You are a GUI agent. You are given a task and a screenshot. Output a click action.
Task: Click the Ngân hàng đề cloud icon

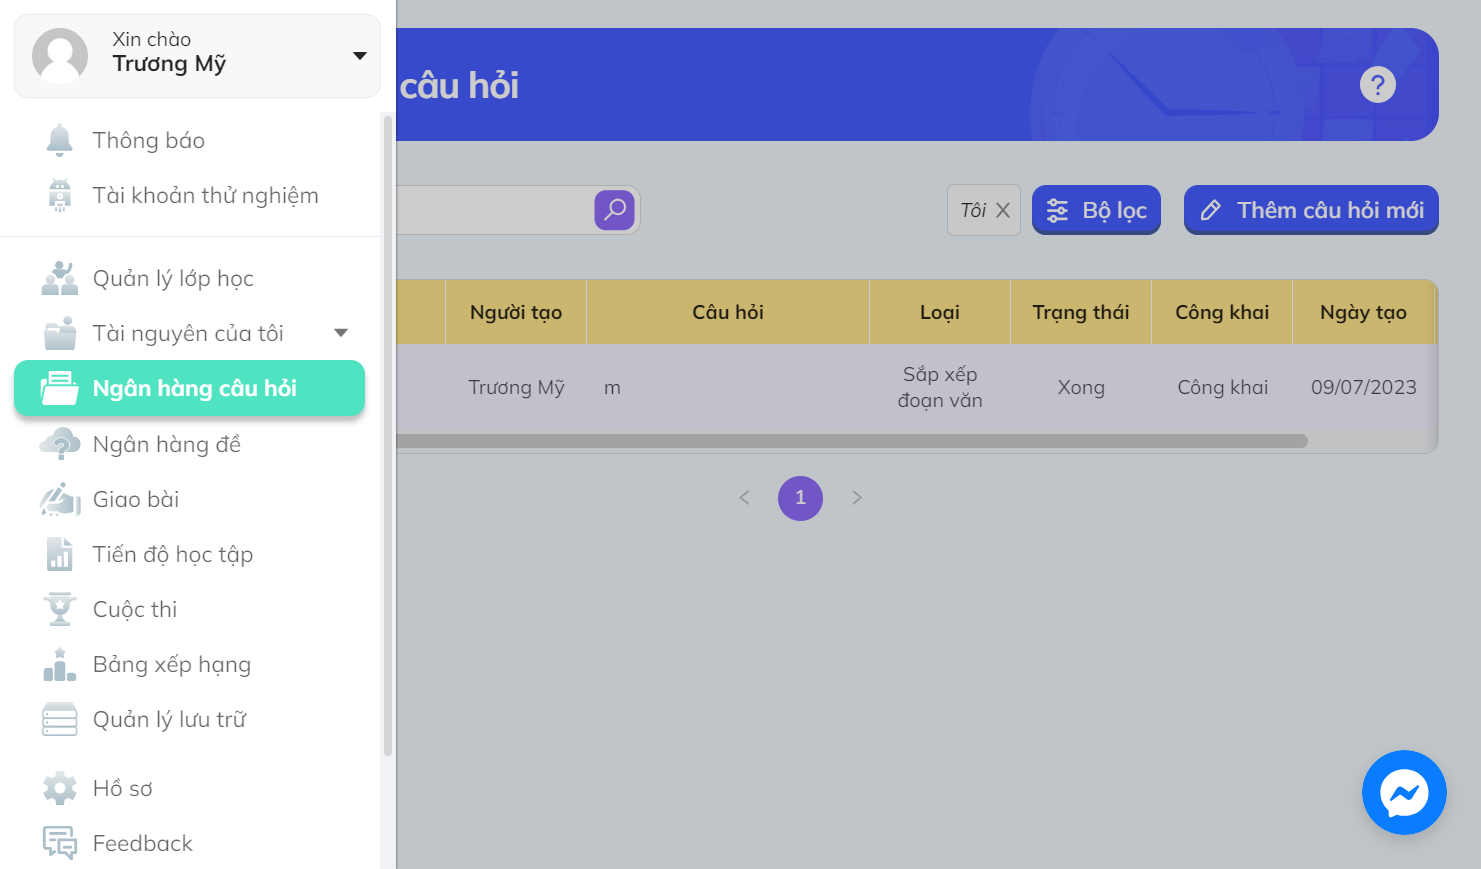tap(60, 444)
